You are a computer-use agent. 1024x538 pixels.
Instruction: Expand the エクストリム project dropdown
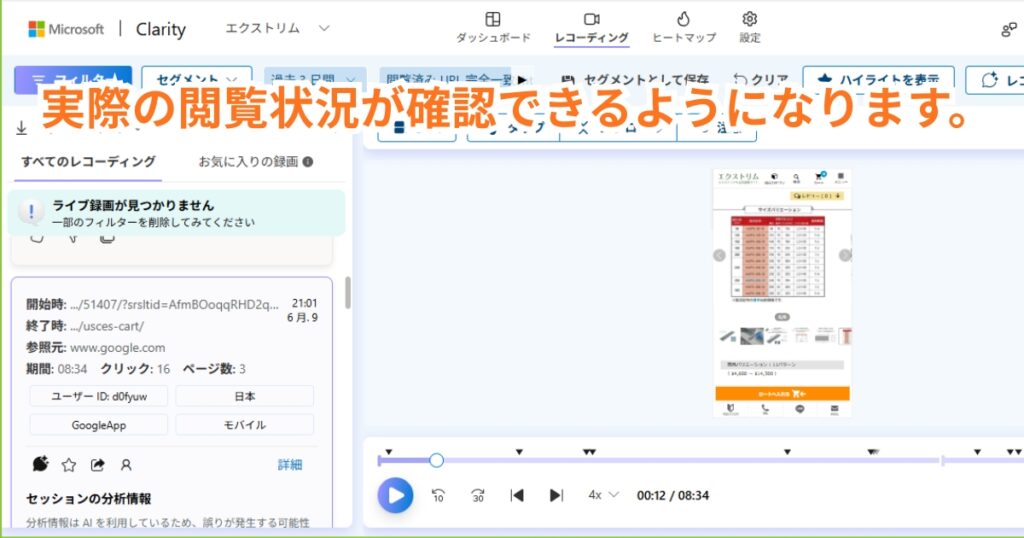[277, 28]
